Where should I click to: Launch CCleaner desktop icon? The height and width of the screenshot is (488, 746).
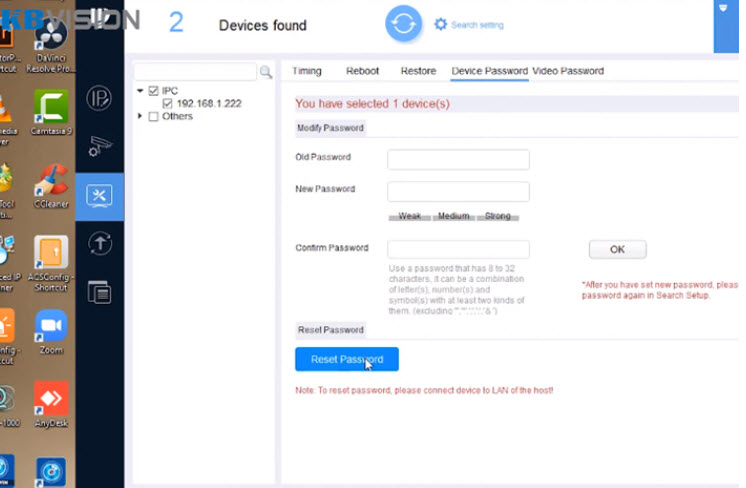tap(51, 186)
